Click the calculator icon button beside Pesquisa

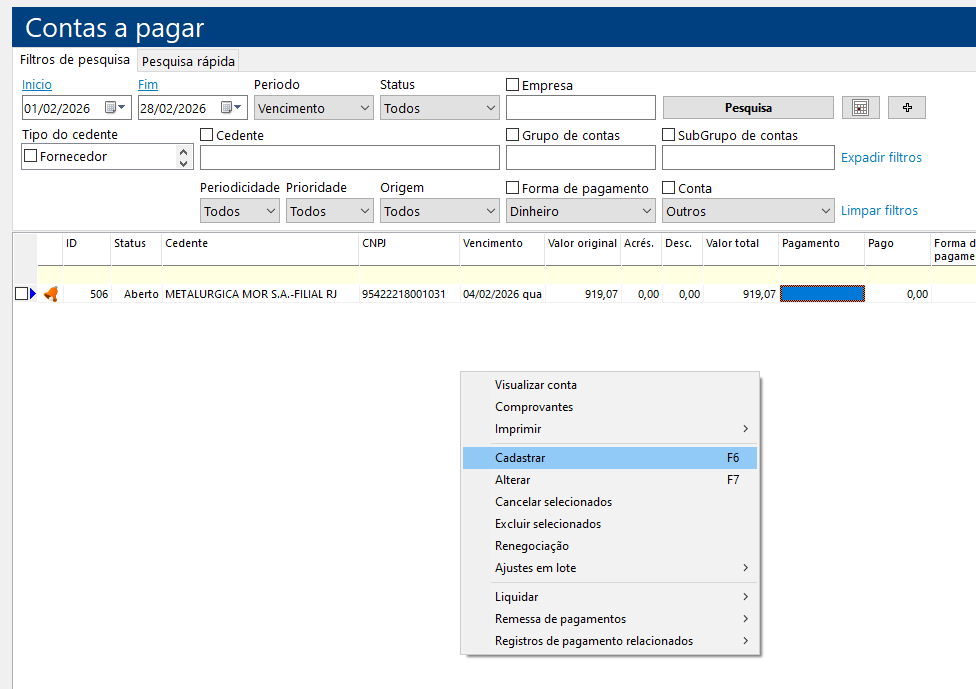click(x=860, y=108)
